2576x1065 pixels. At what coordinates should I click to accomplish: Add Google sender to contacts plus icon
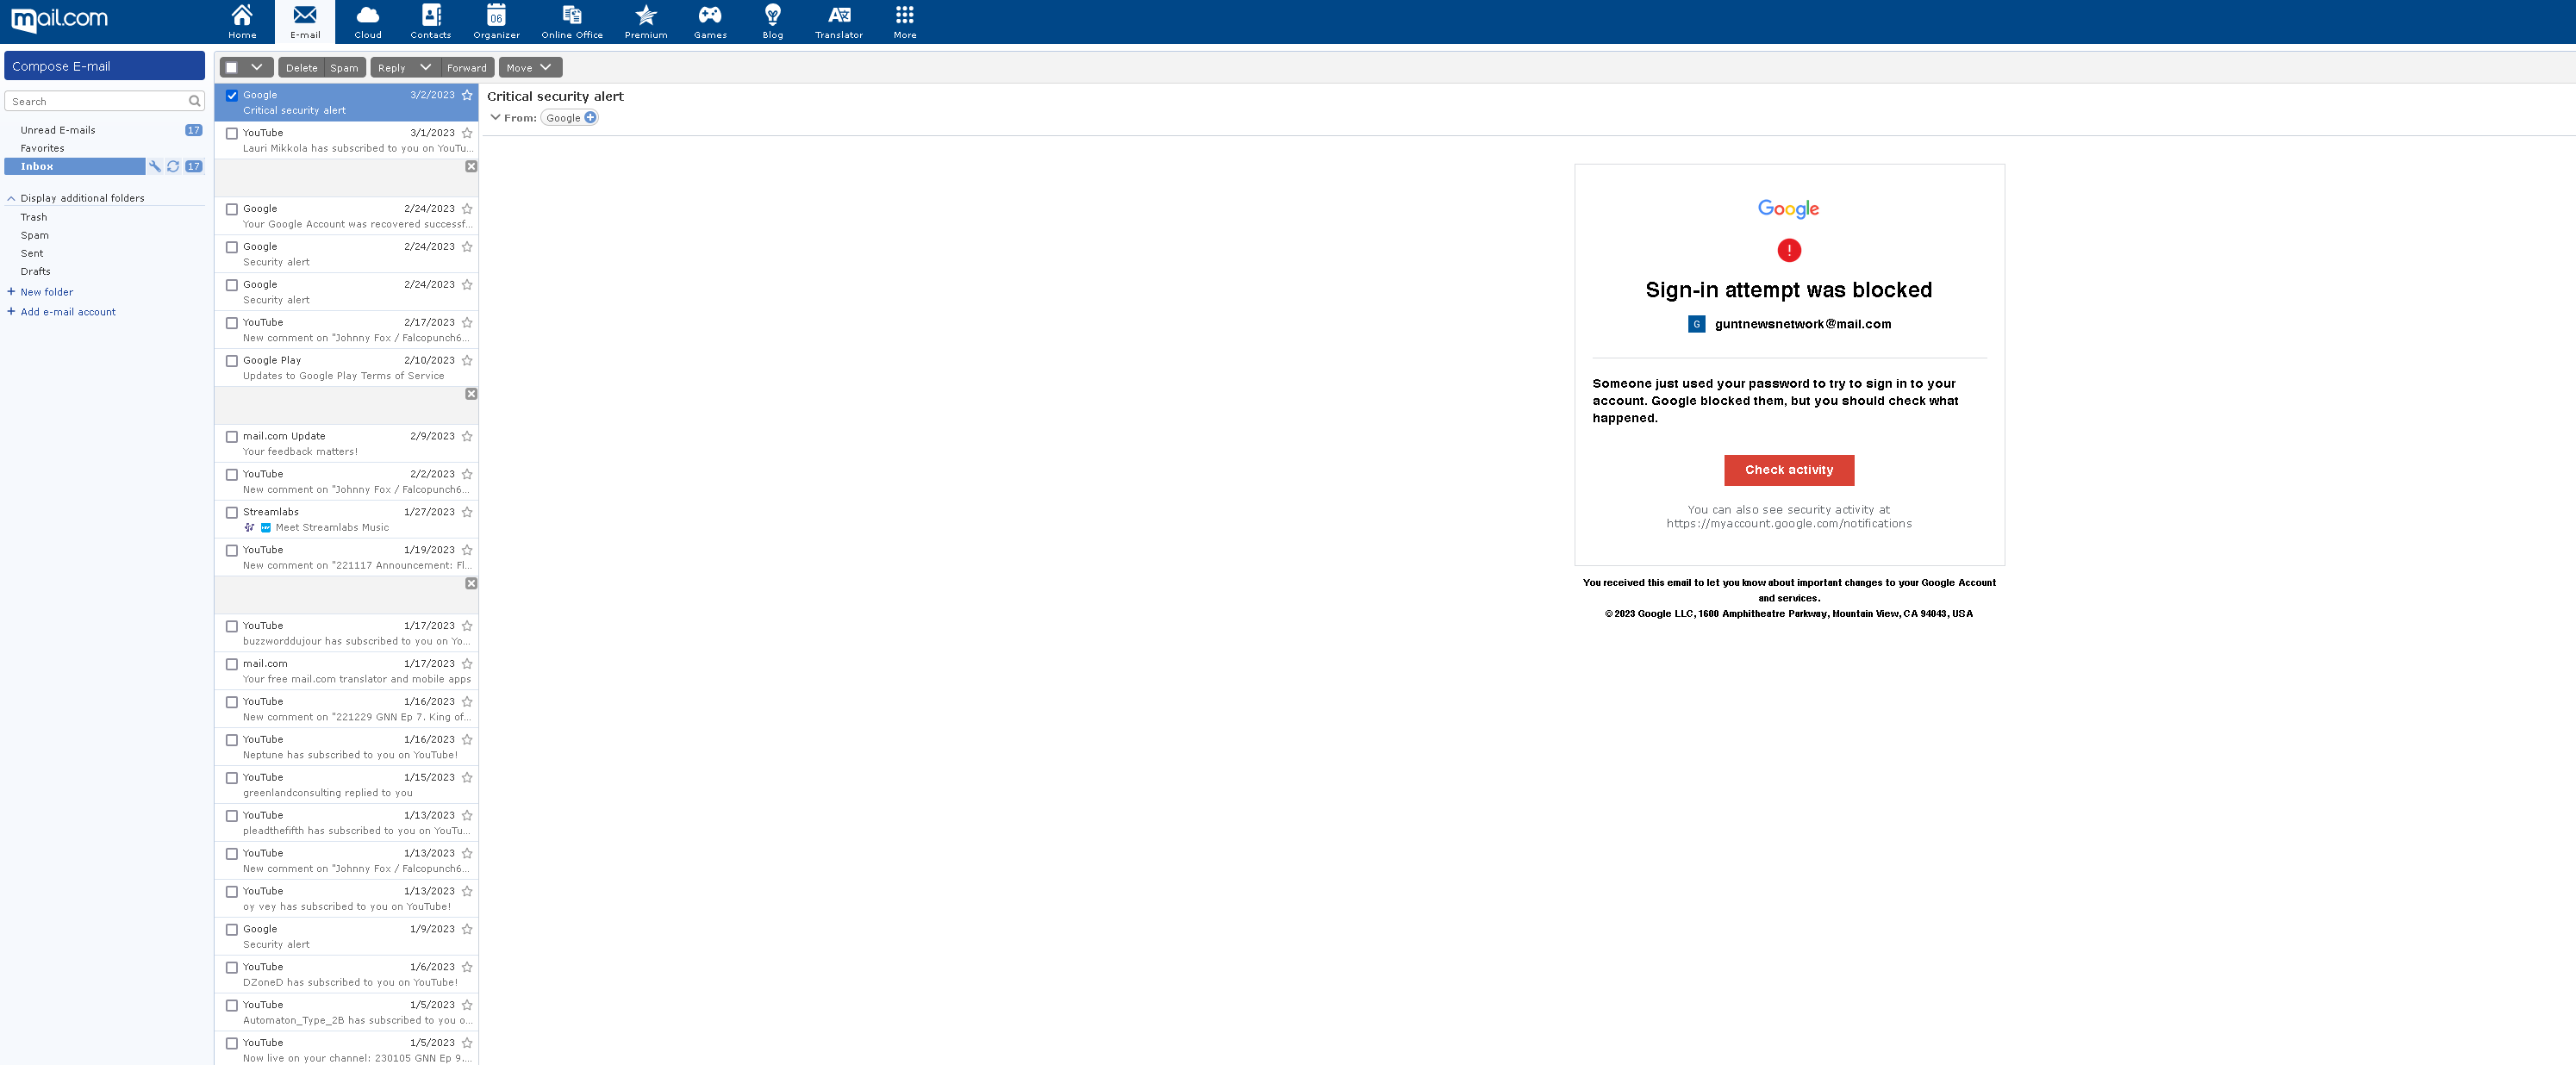(x=590, y=117)
